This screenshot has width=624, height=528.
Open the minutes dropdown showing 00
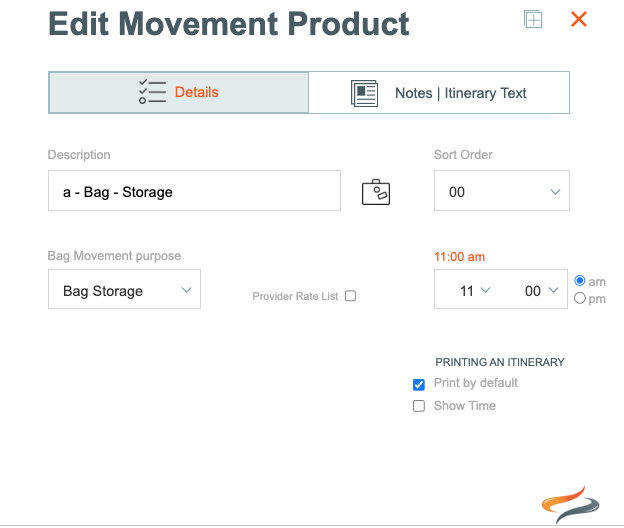click(541, 290)
